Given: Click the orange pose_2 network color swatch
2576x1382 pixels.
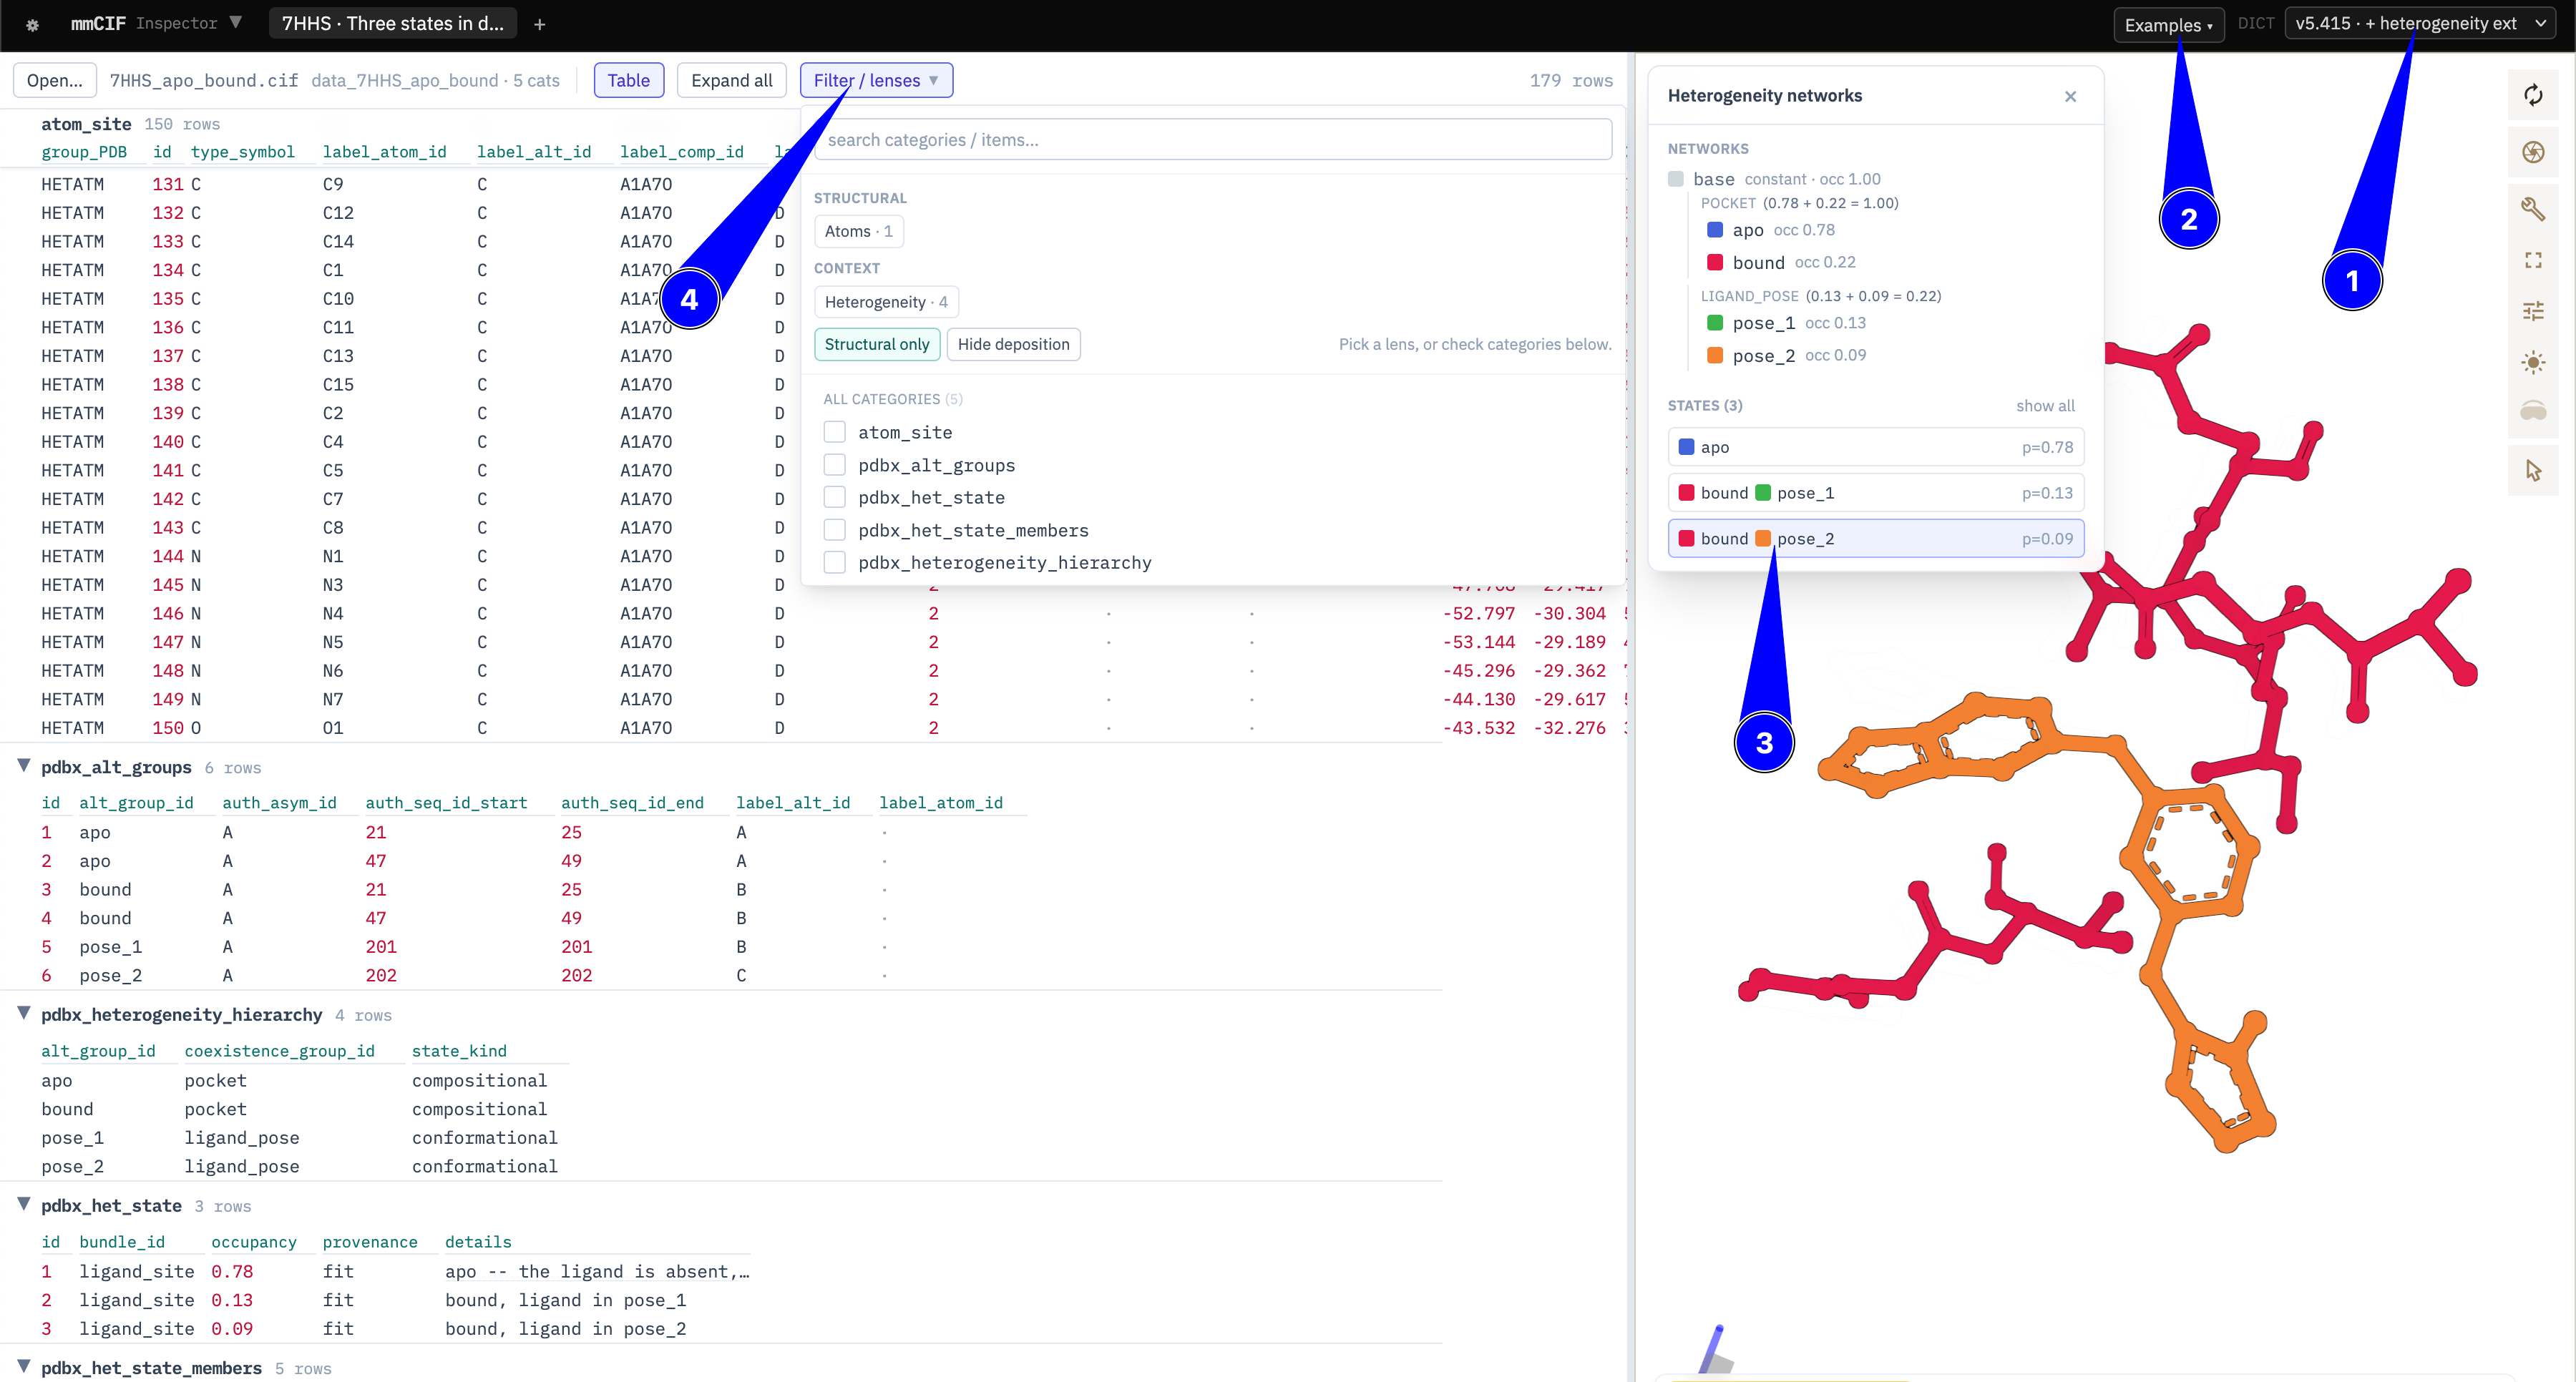Looking at the screenshot, I should [1714, 356].
